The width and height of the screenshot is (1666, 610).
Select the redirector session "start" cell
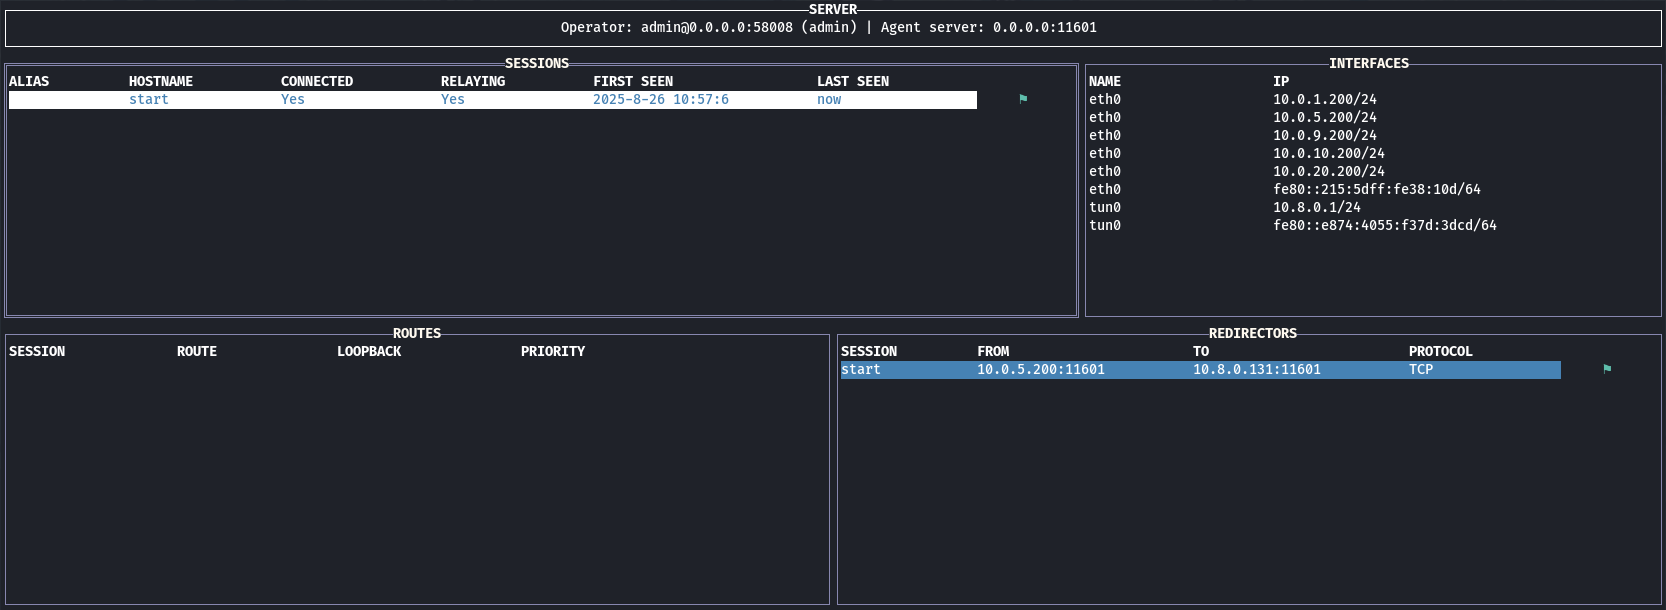tap(861, 370)
